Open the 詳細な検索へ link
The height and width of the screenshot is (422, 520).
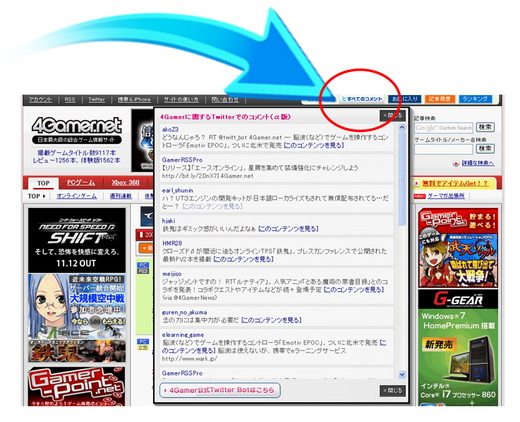[x=477, y=163]
